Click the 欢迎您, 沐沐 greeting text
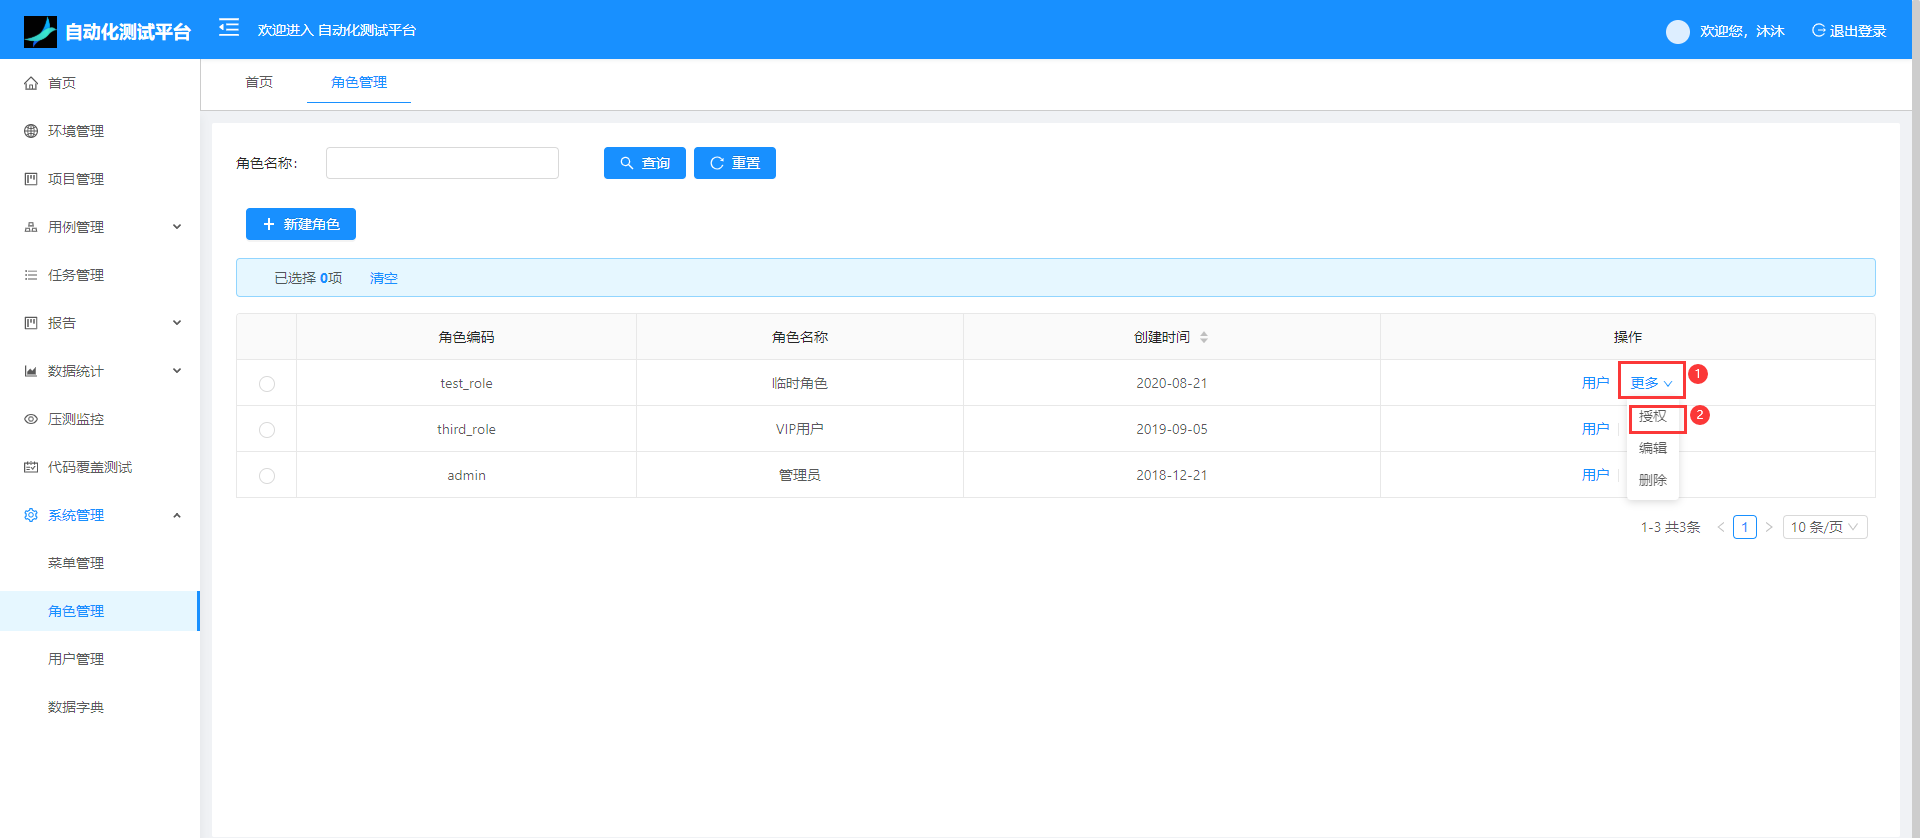This screenshot has width=1920, height=838. pyautogui.click(x=1742, y=31)
